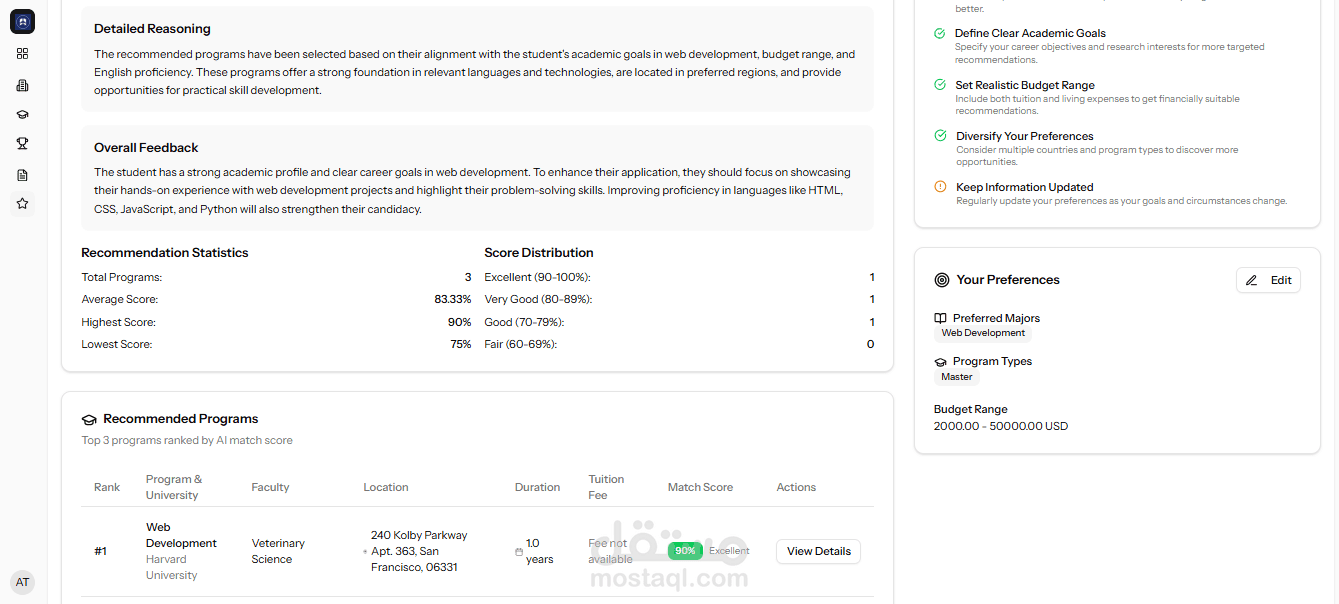Open the programs graduation cap icon
The image size is (1339, 604).
coord(22,115)
